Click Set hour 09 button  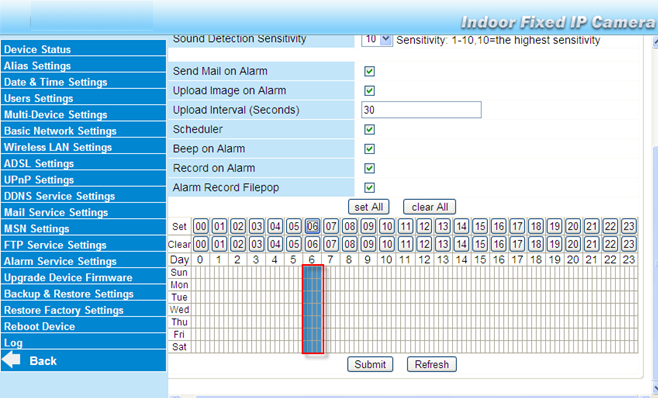(368, 226)
